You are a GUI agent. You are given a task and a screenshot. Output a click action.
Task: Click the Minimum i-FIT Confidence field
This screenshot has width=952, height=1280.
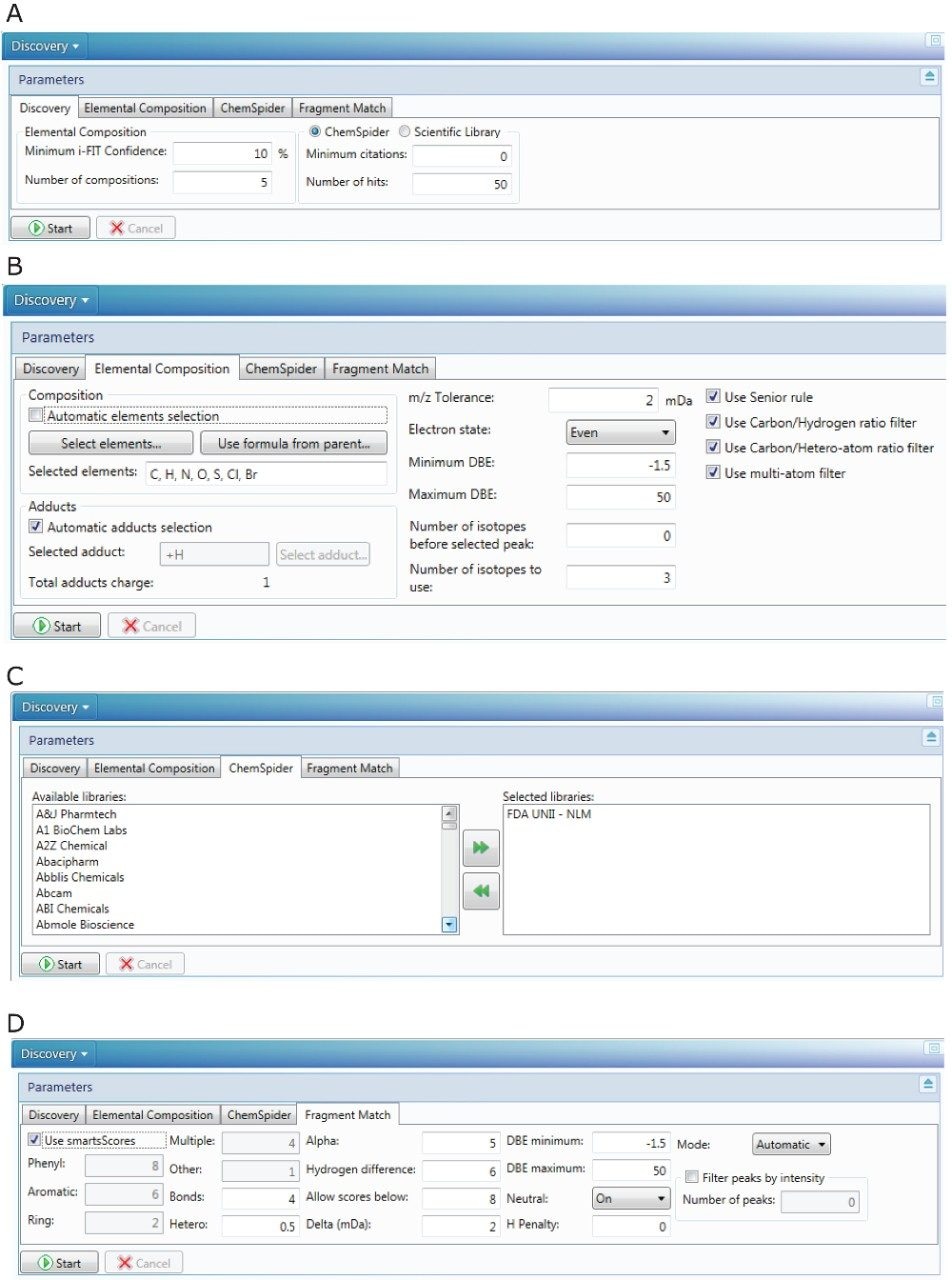[222, 154]
